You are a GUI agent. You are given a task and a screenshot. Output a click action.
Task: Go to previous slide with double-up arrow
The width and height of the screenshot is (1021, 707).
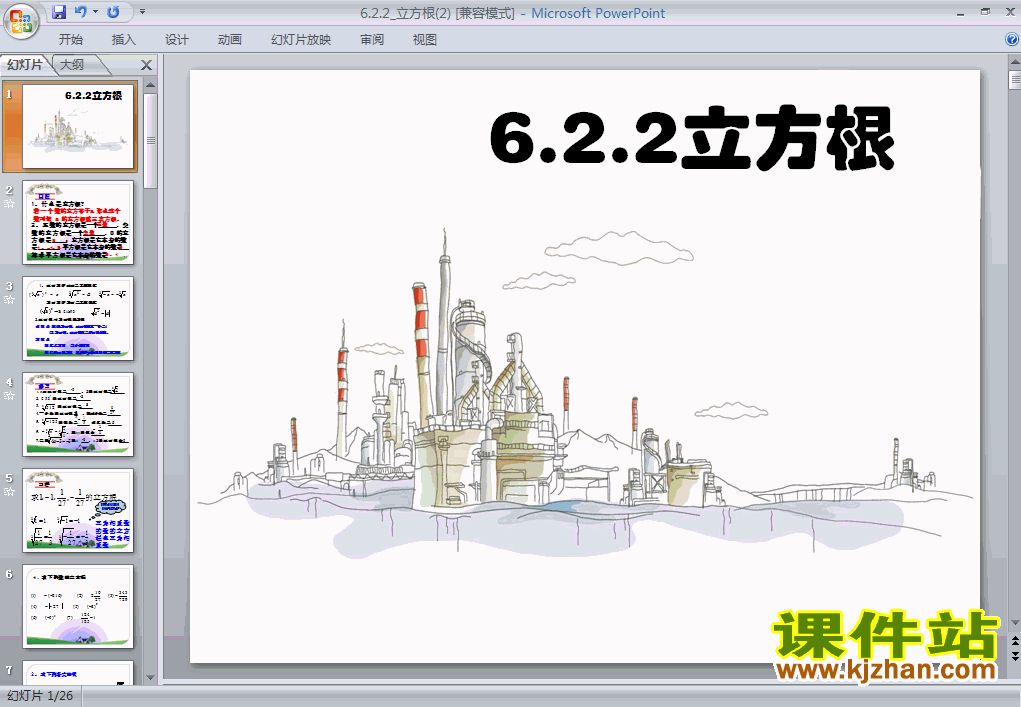(x=1014, y=643)
